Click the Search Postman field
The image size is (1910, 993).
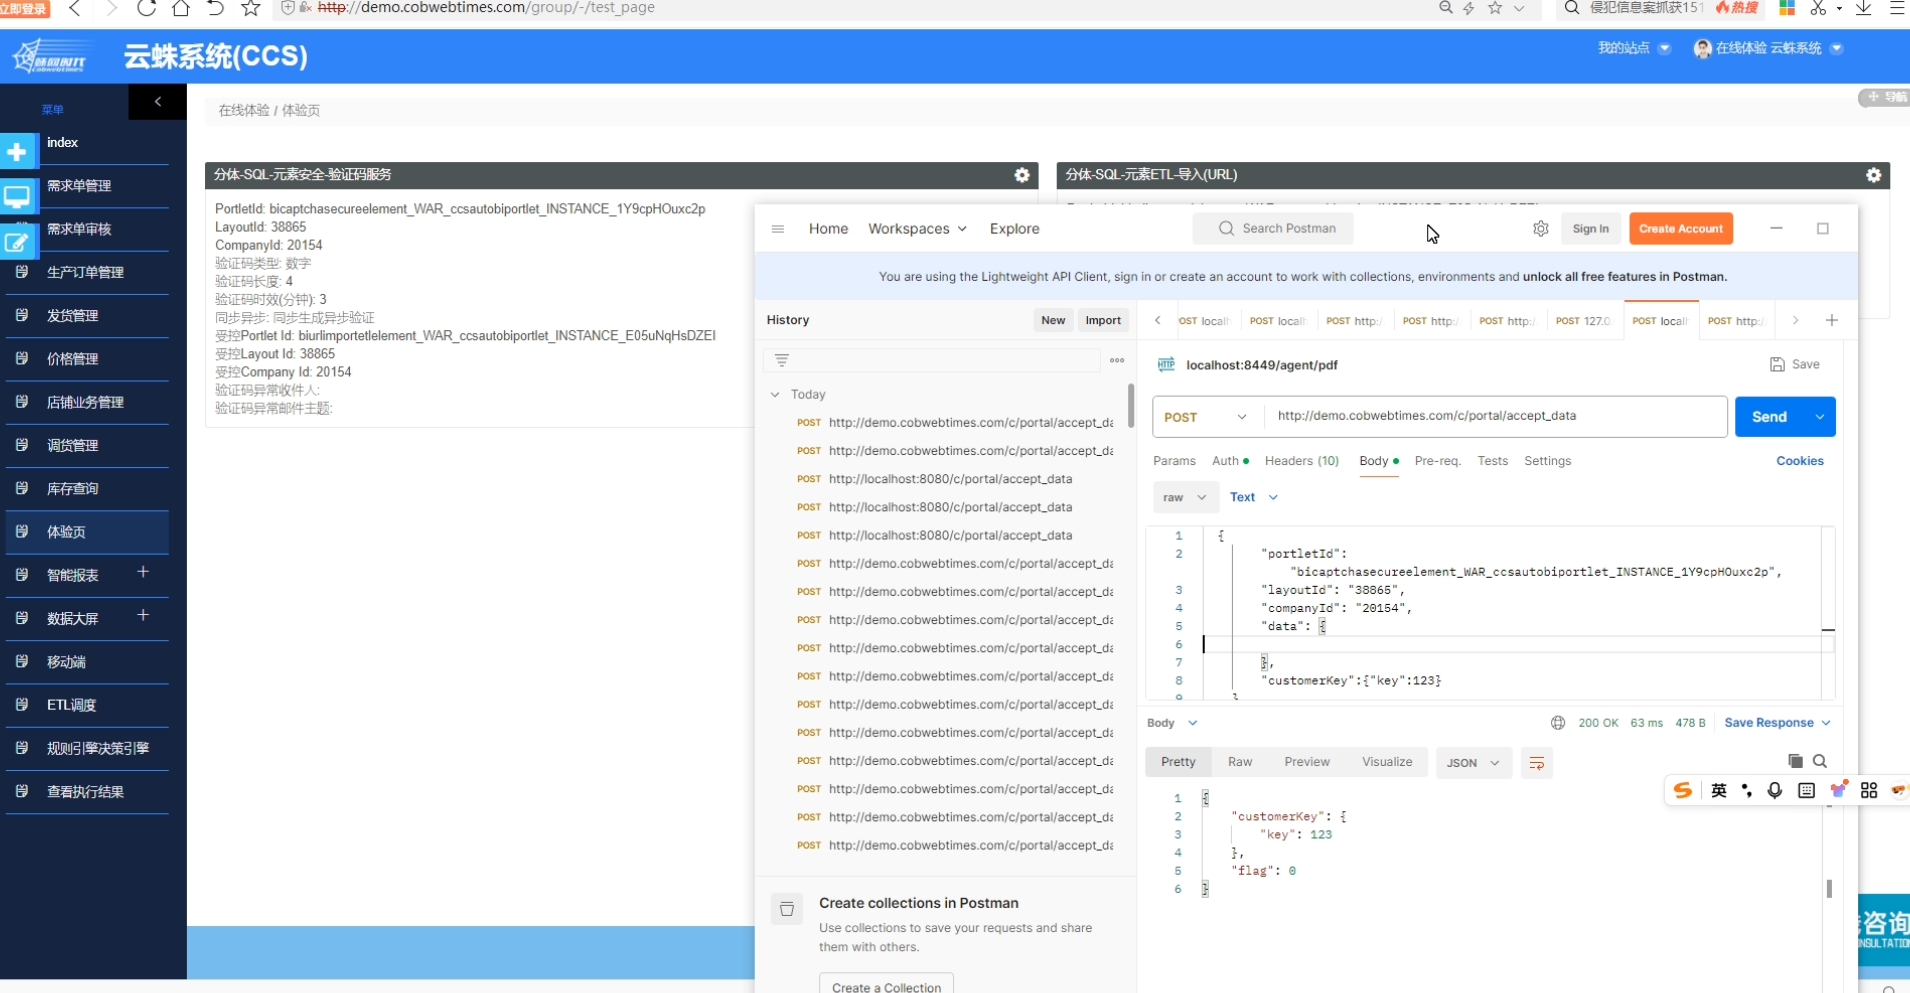coord(1273,229)
